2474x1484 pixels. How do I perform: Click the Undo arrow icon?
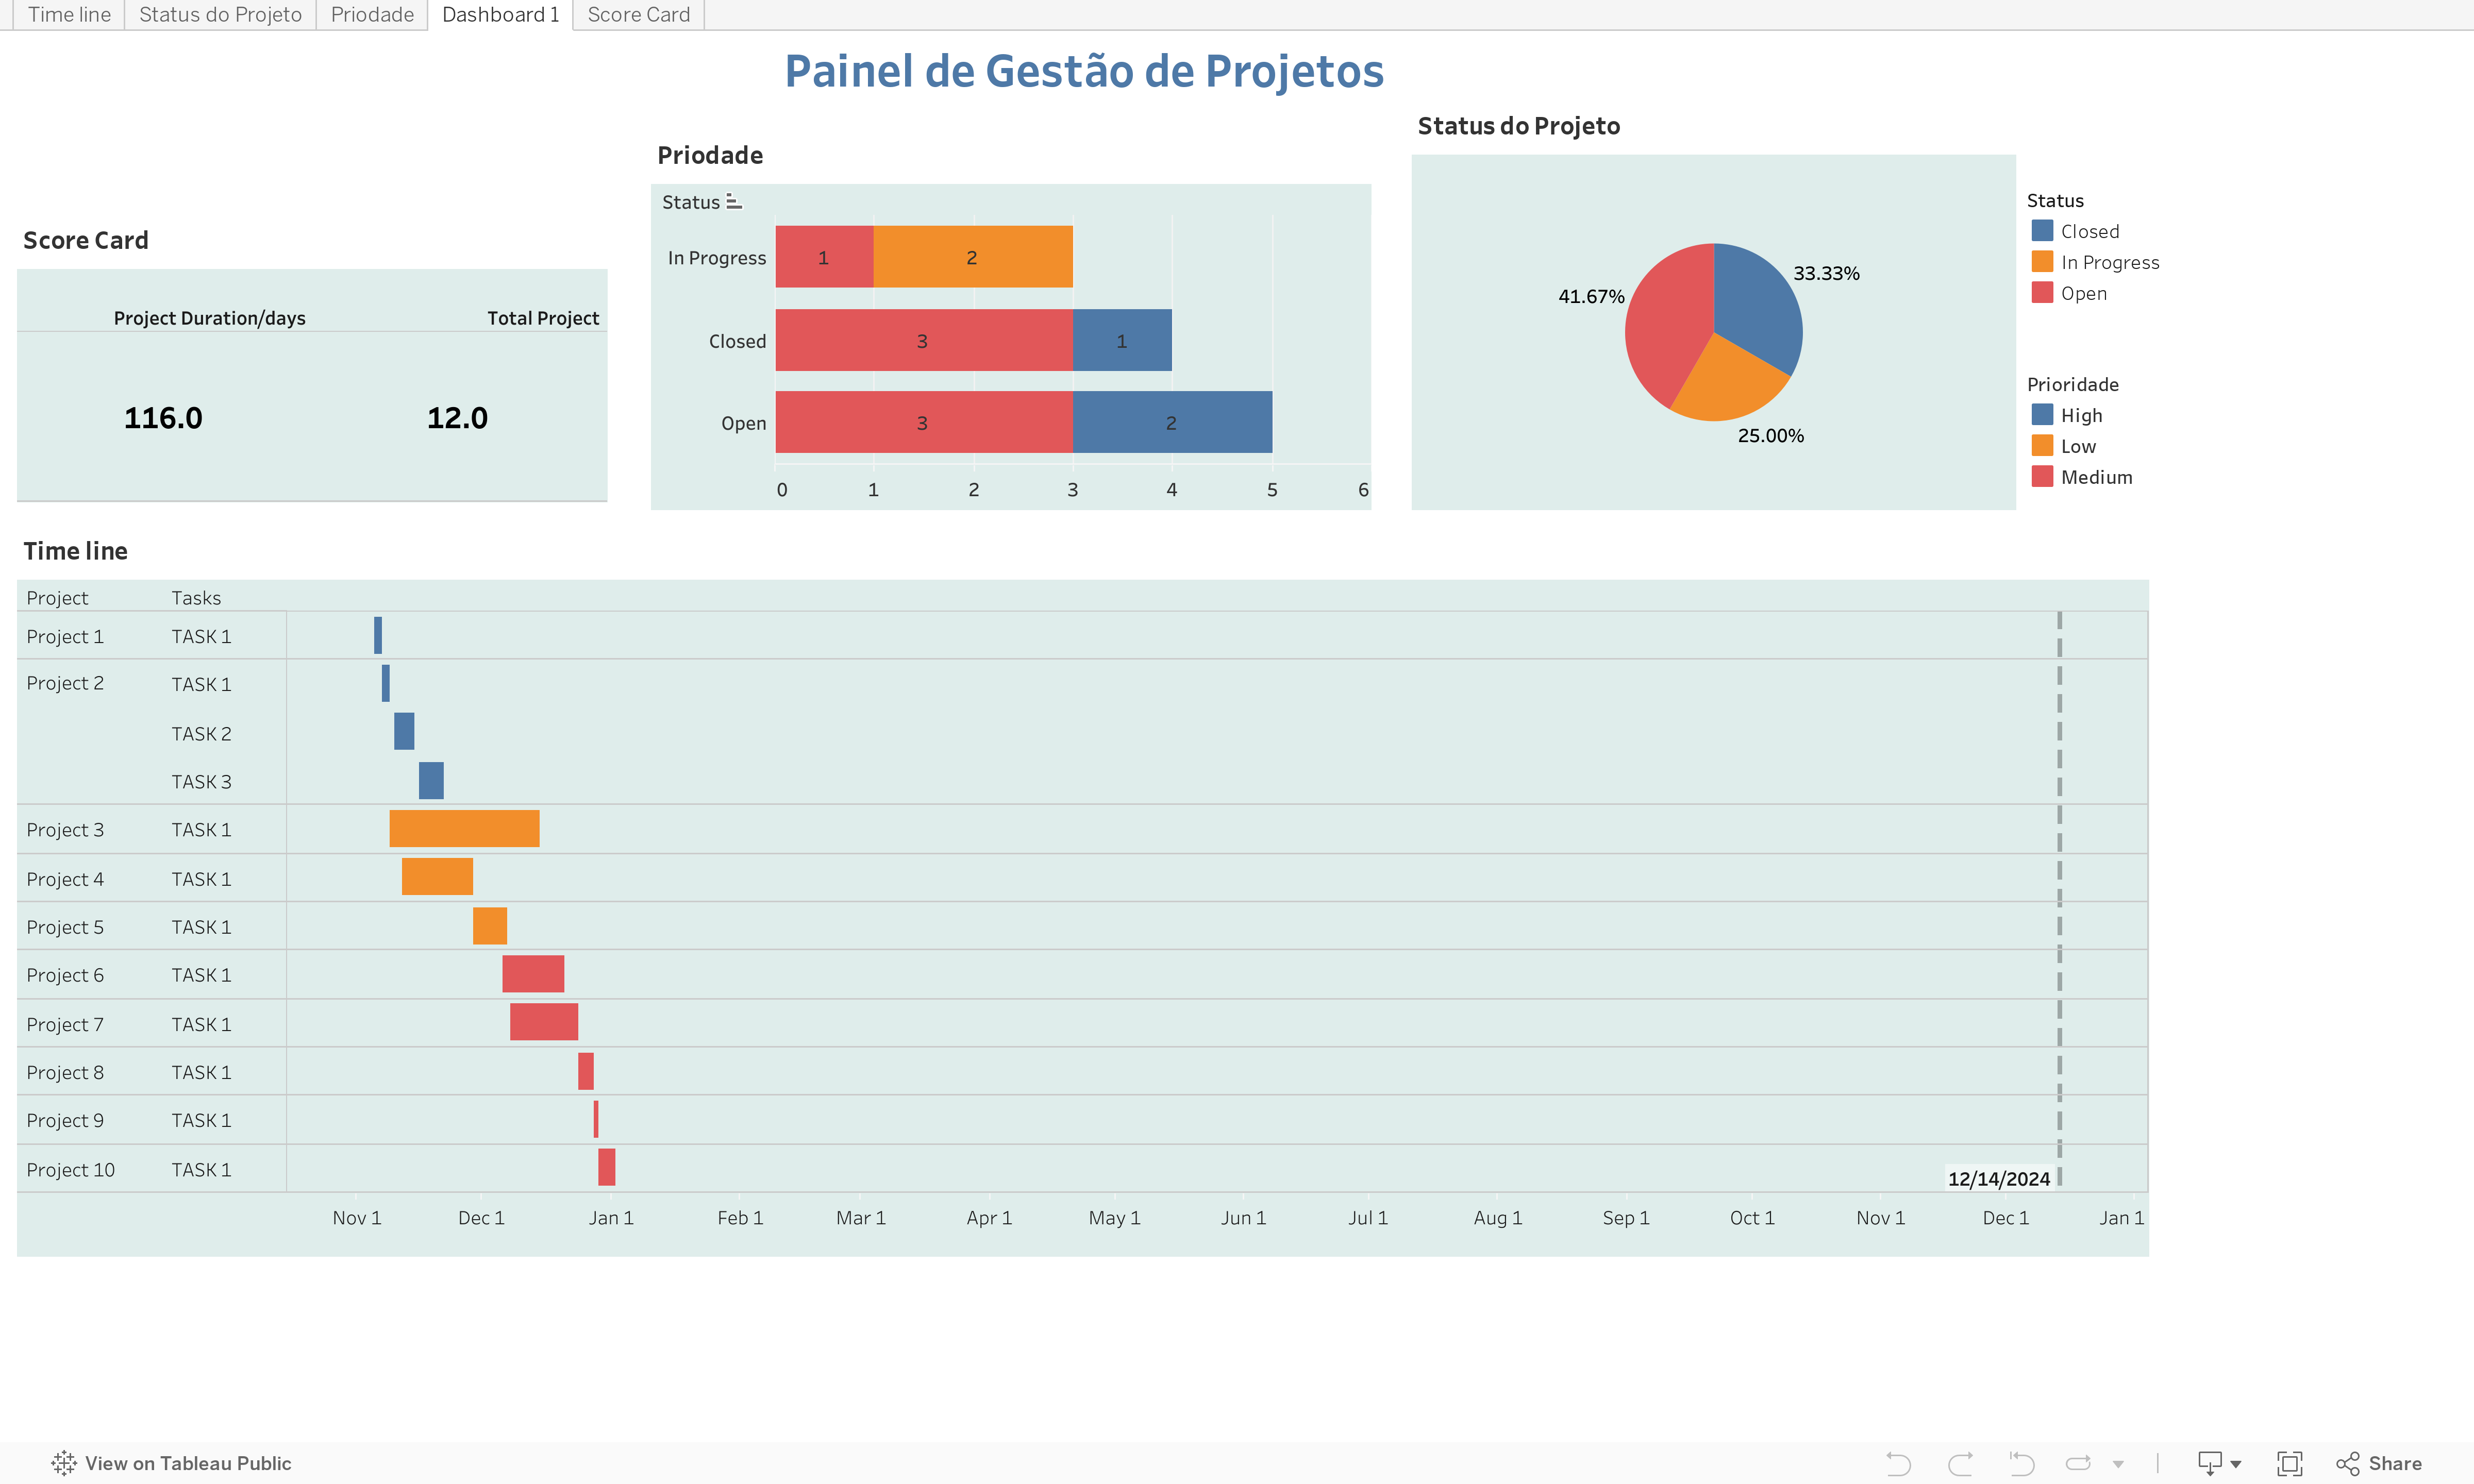click(1898, 1463)
